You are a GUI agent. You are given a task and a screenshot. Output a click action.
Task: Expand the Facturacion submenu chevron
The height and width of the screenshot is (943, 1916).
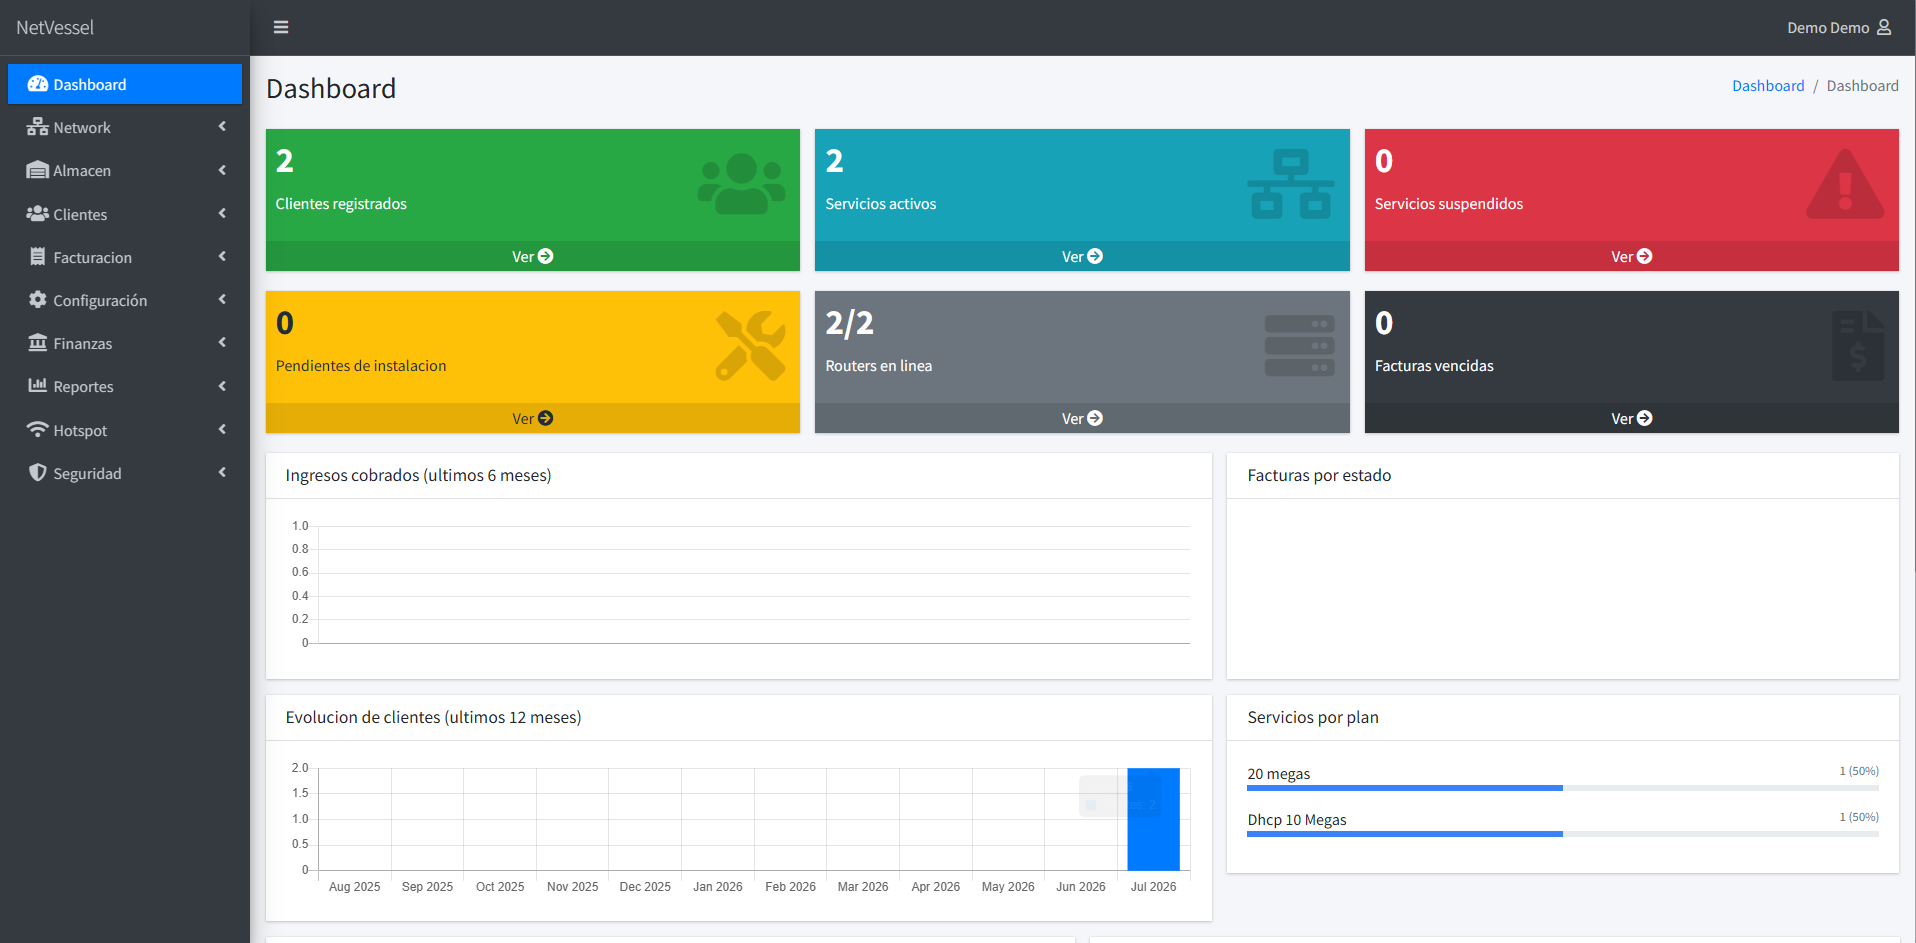[x=222, y=256]
